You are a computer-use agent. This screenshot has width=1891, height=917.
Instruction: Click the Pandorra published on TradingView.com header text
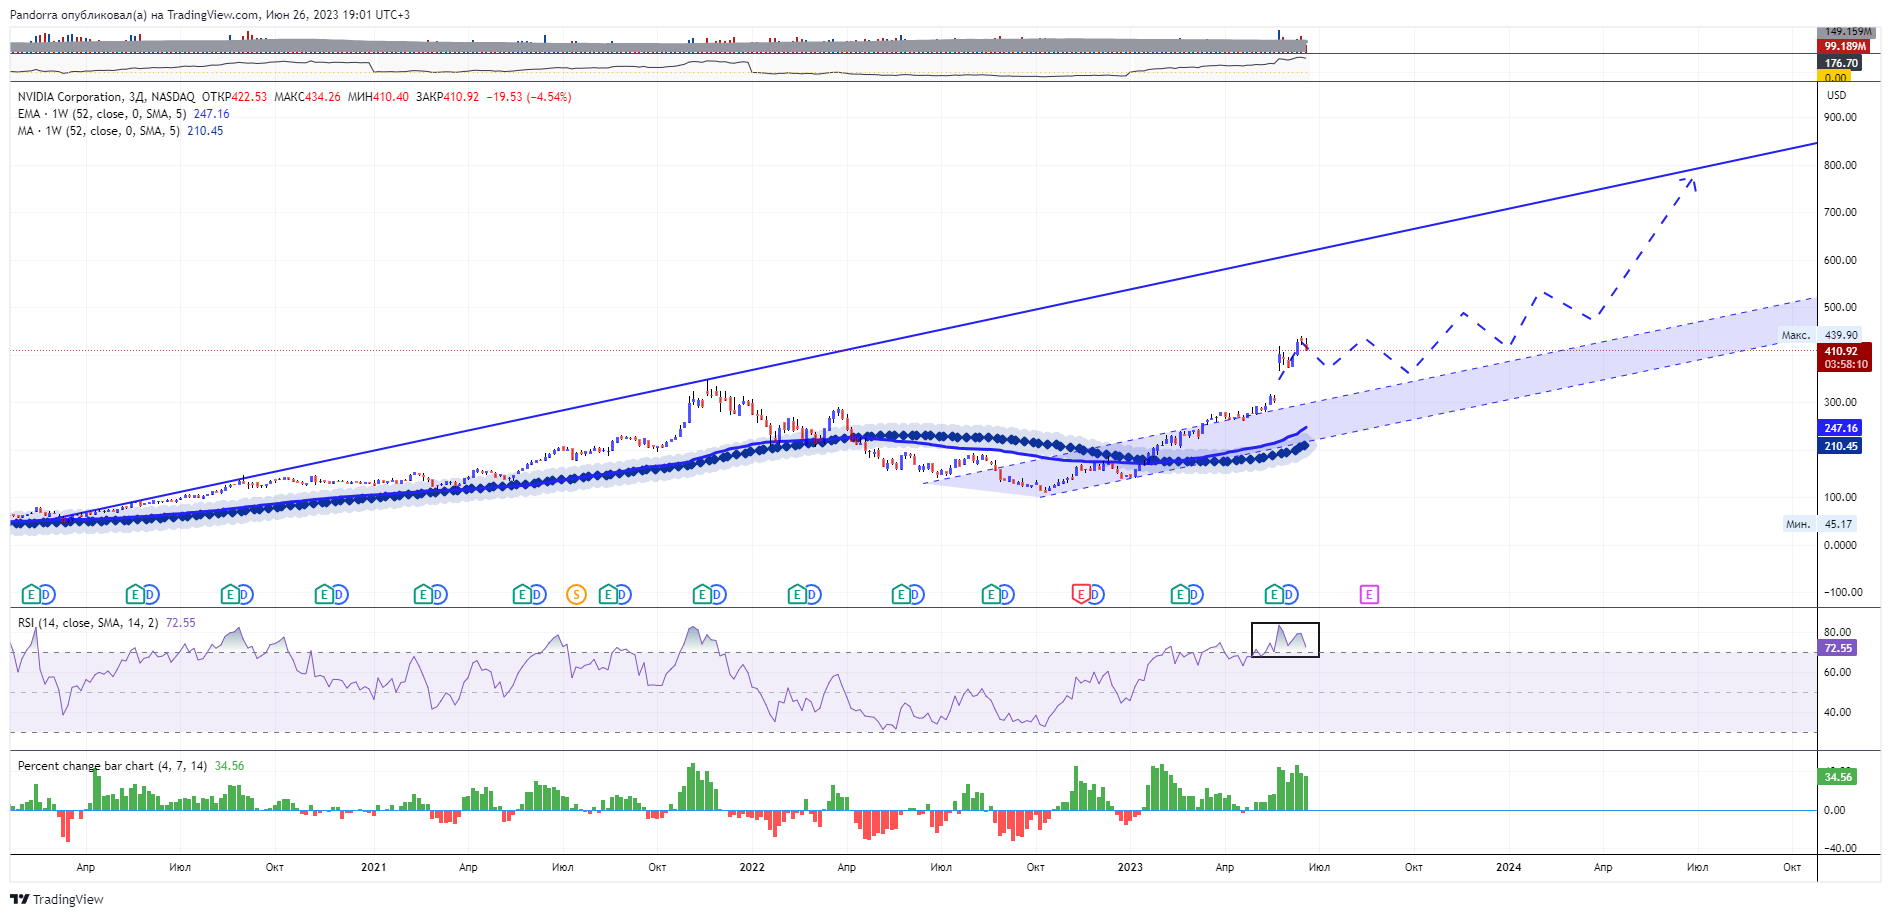[209, 15]
